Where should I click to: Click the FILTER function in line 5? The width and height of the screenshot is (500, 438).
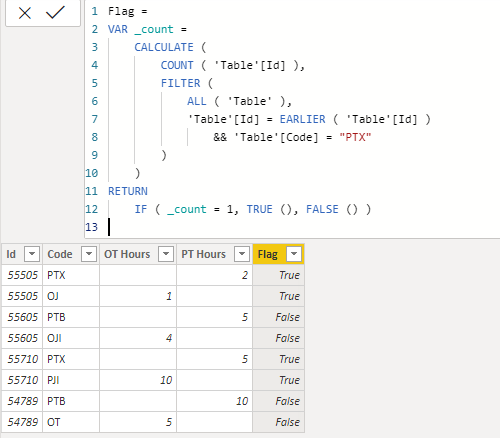180,83
